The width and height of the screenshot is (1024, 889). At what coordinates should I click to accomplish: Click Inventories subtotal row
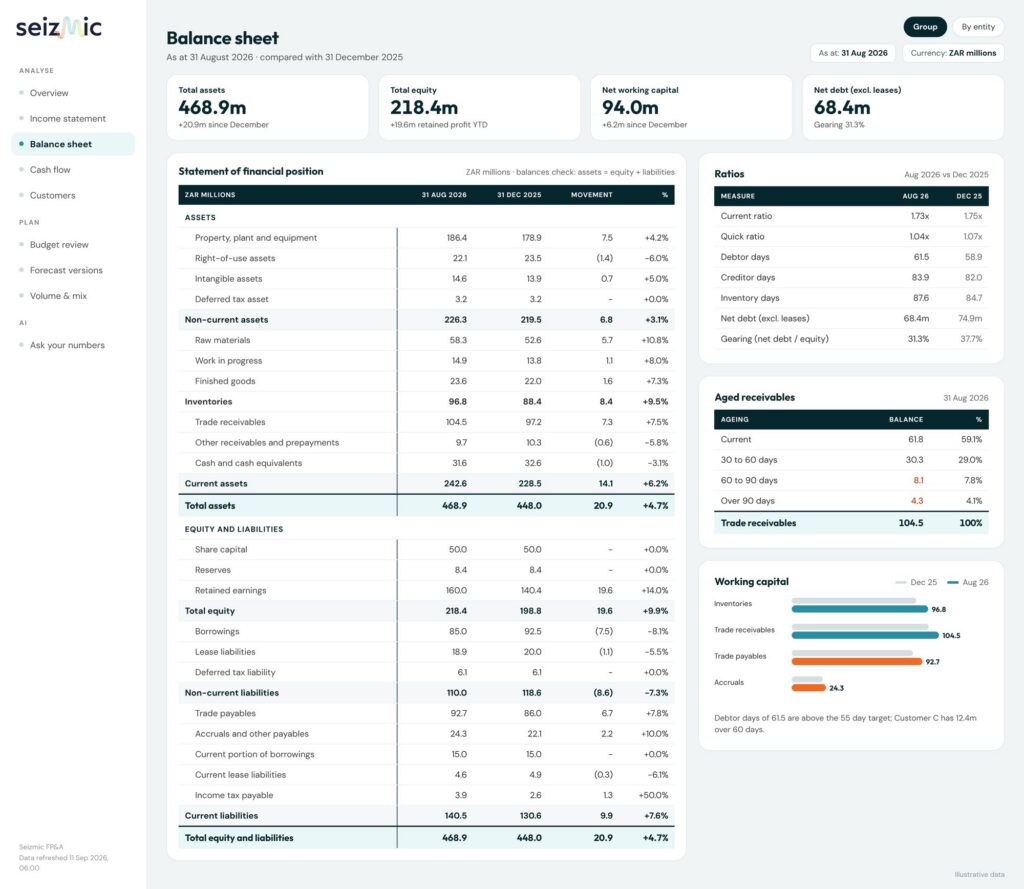[x=426, y=401]
